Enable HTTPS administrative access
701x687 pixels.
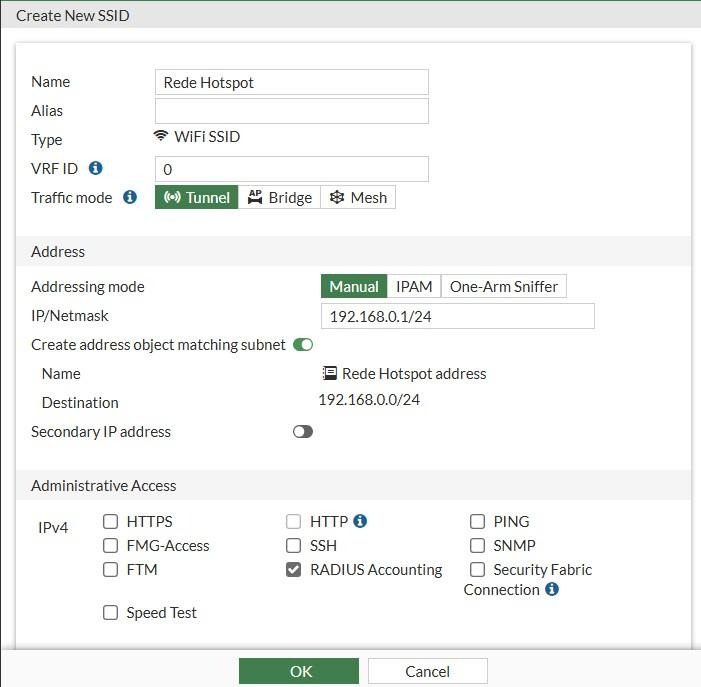pyautogui.click(x=111, y=522)
